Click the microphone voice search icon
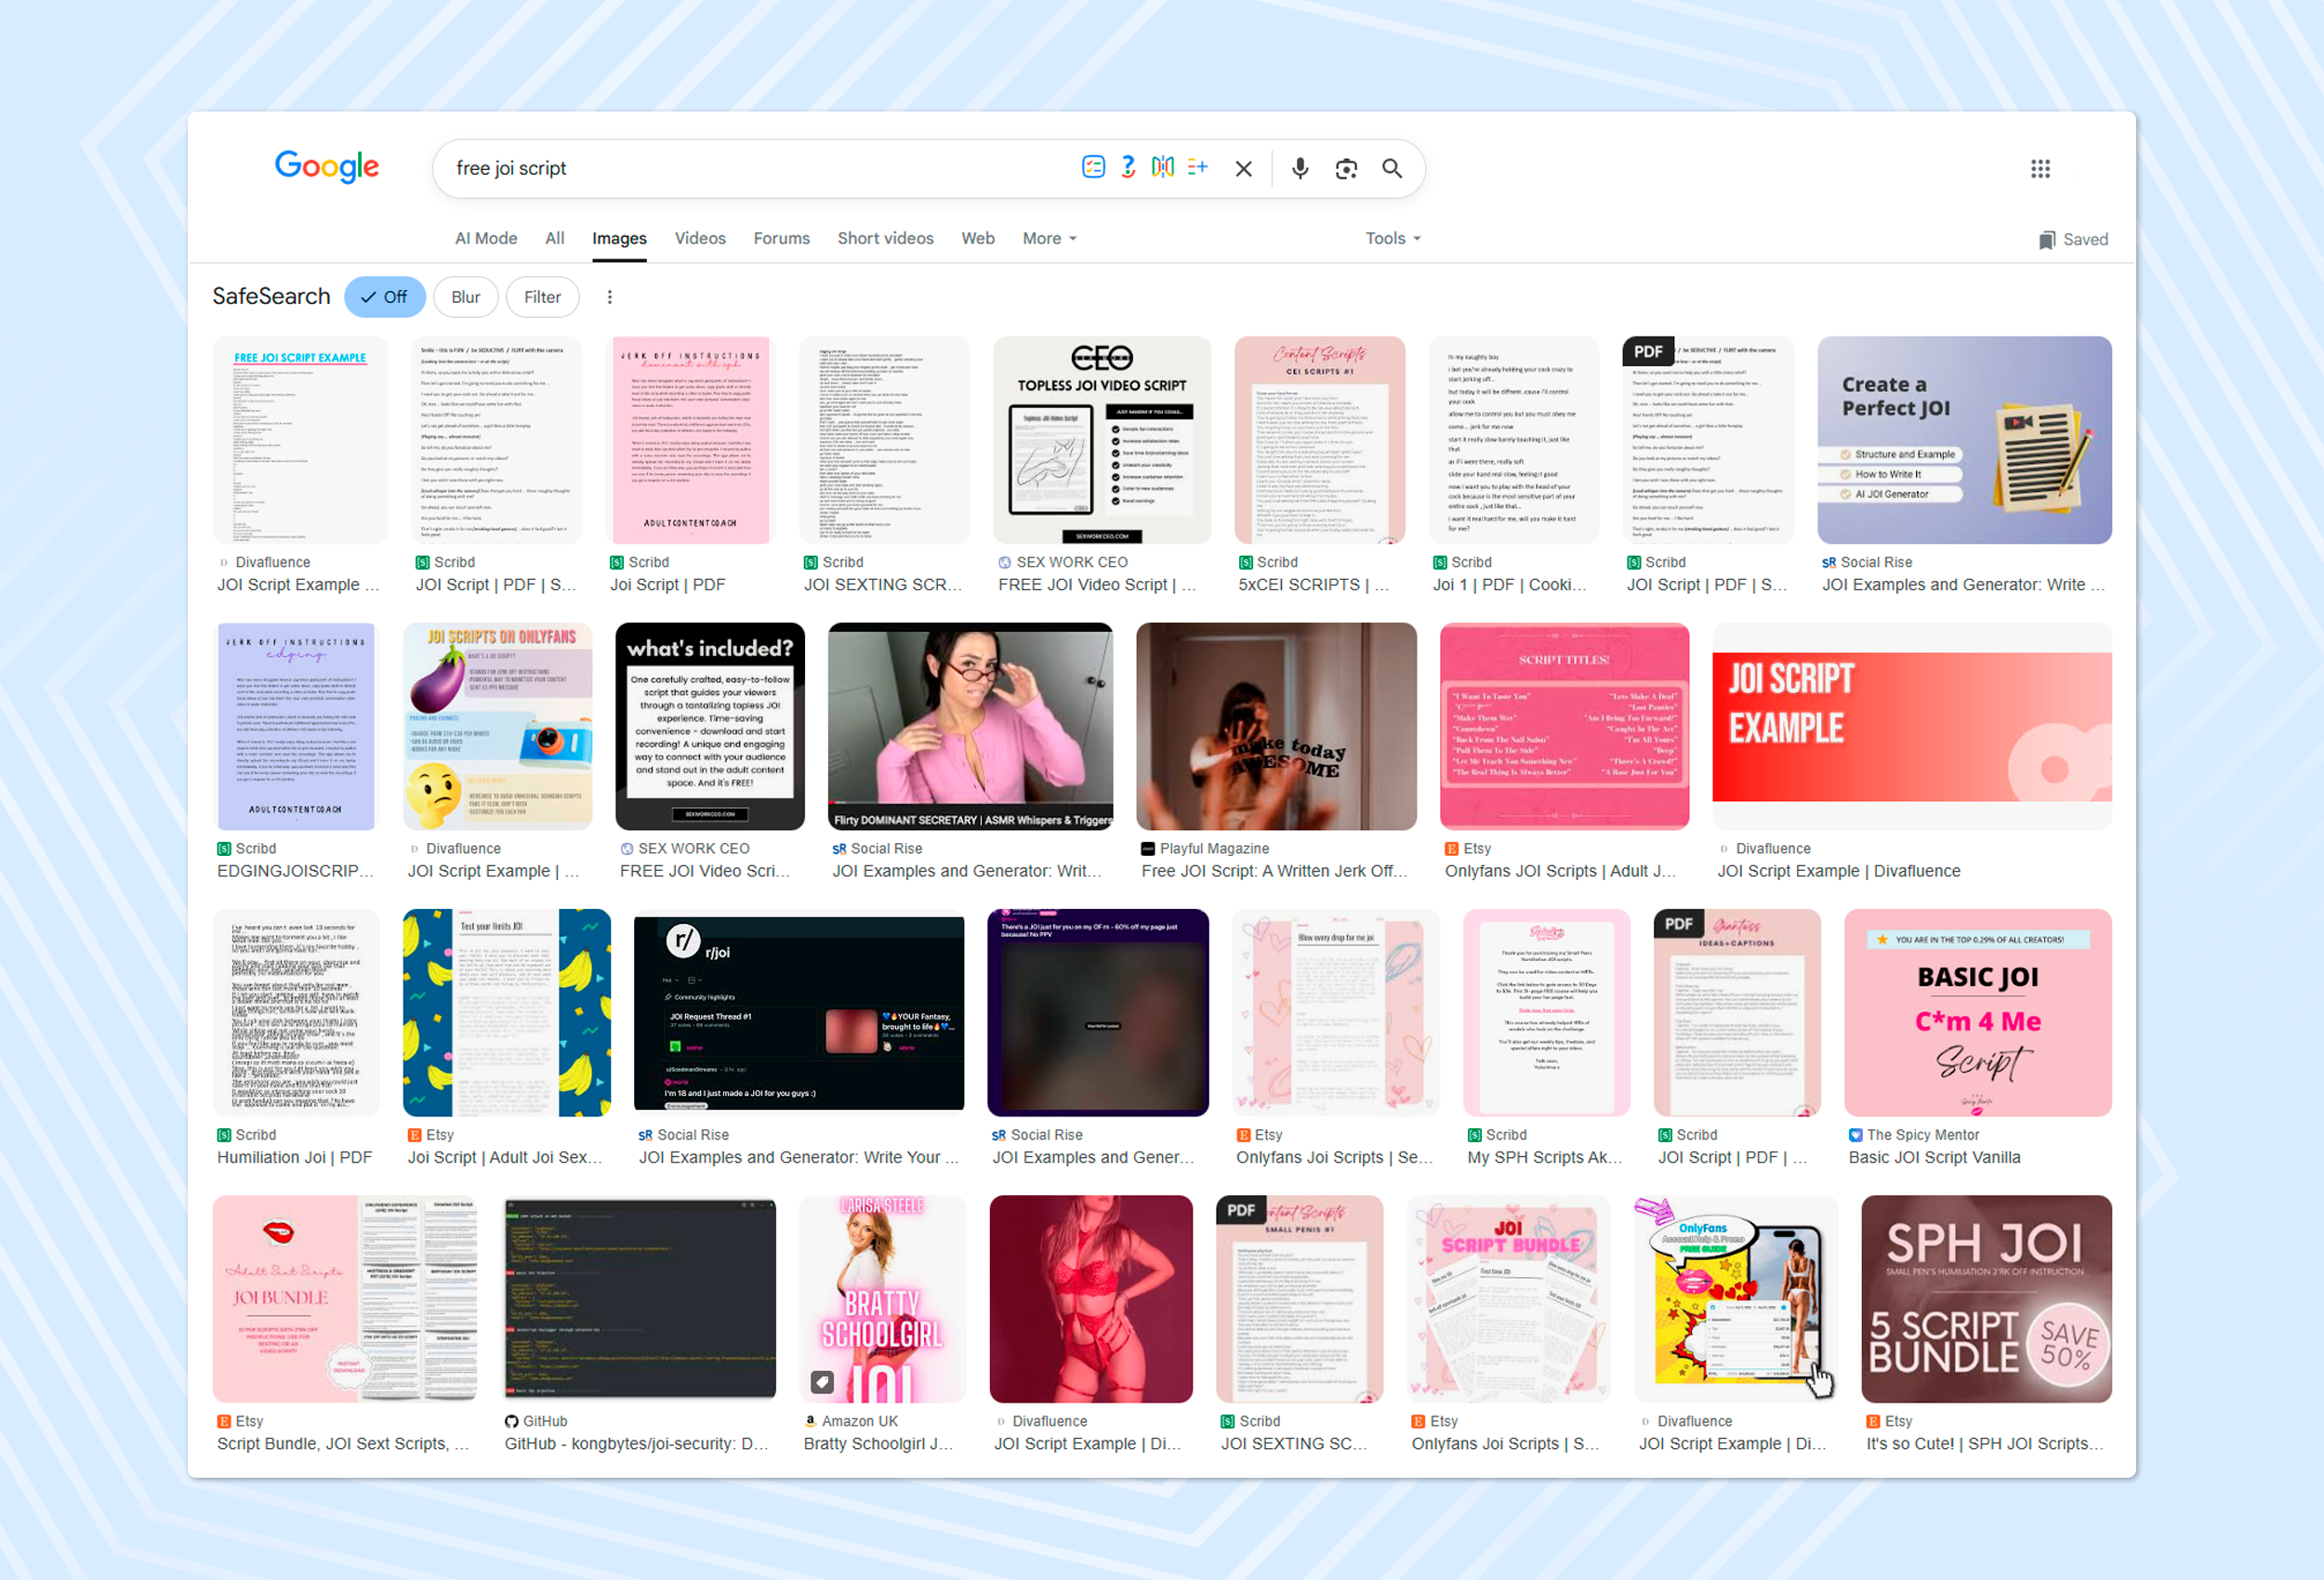2324x1580 pixels. (x=1299, y=168)
